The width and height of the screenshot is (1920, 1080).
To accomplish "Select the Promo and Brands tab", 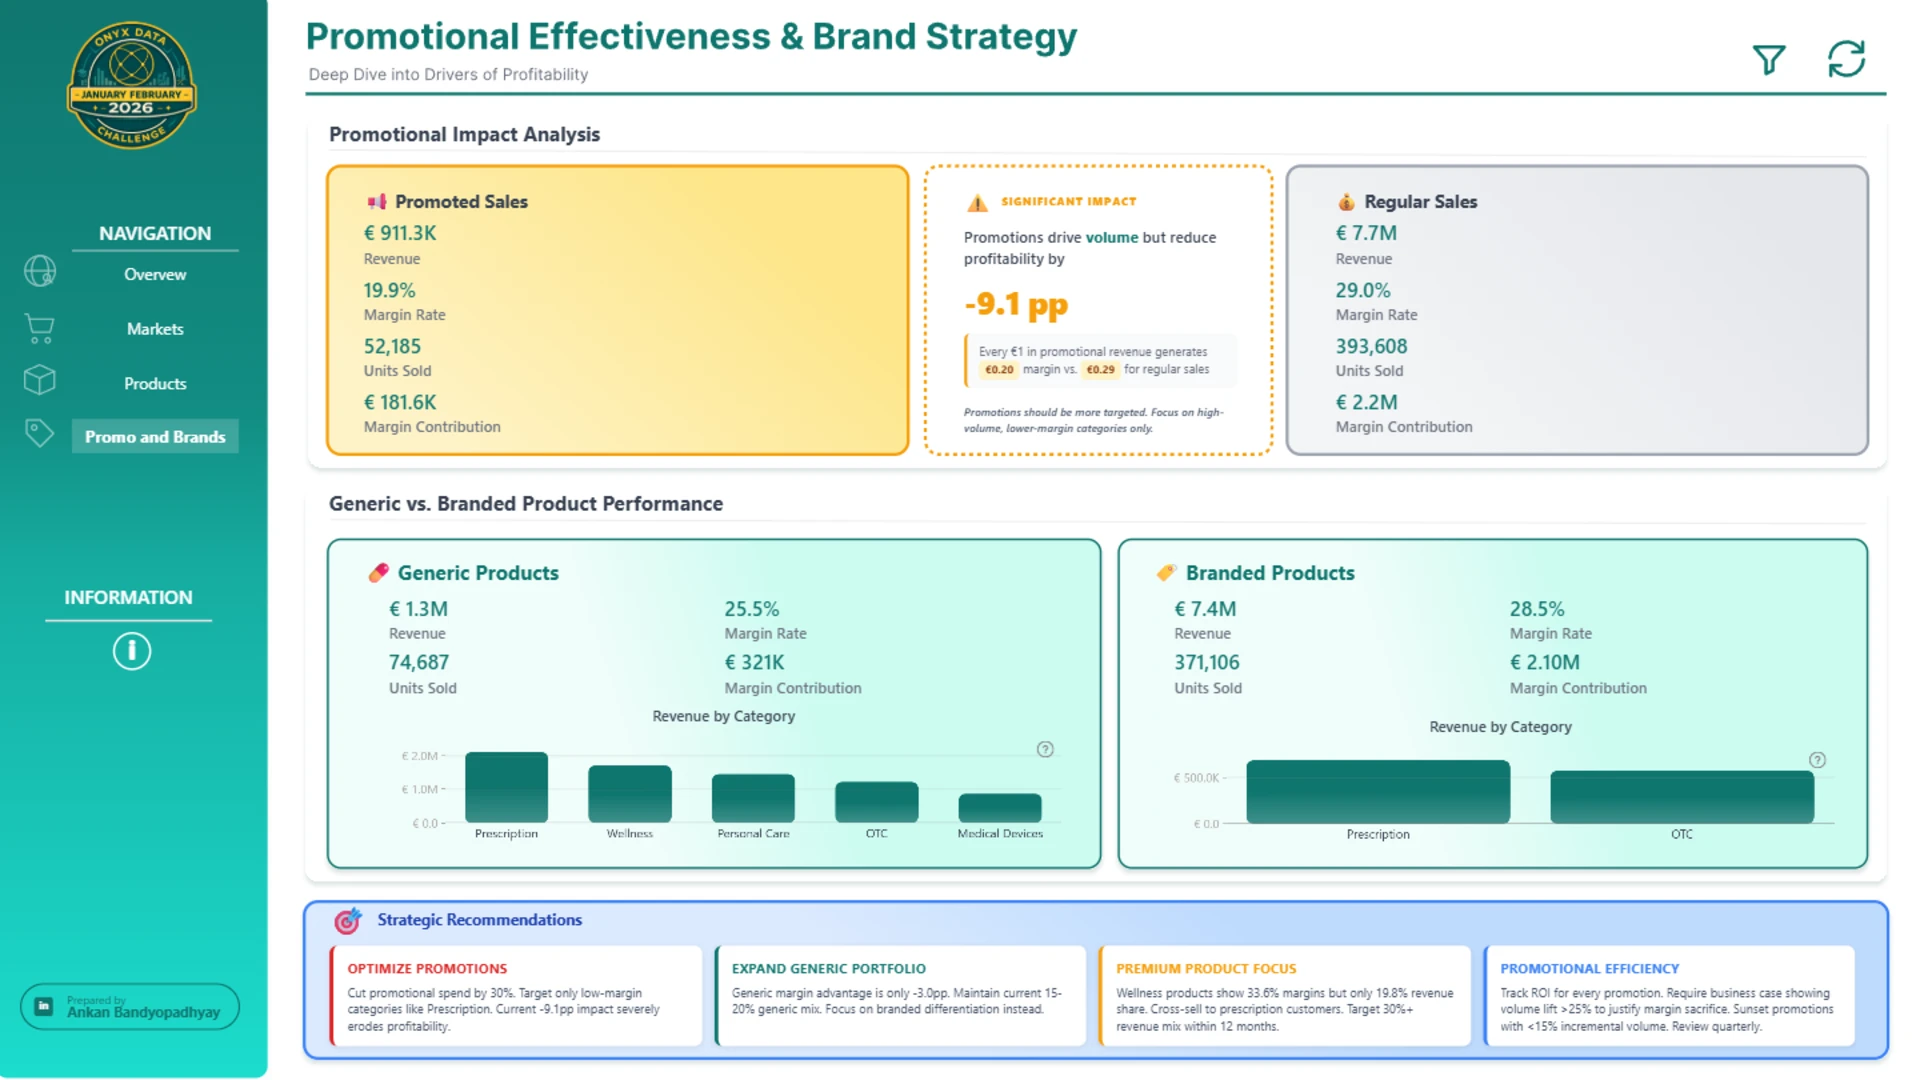I will 155,436.
